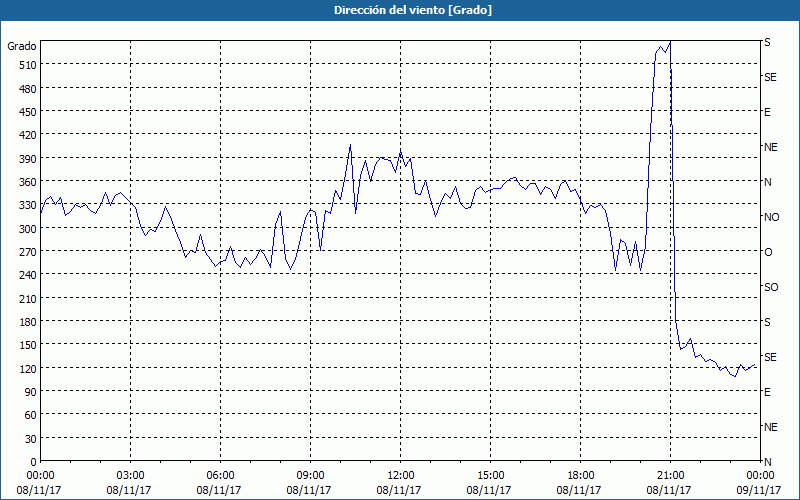This screenshot has width=800, height=500.
Task: Click the 'N' compass label at 360 level
Action: coord(767,182)
